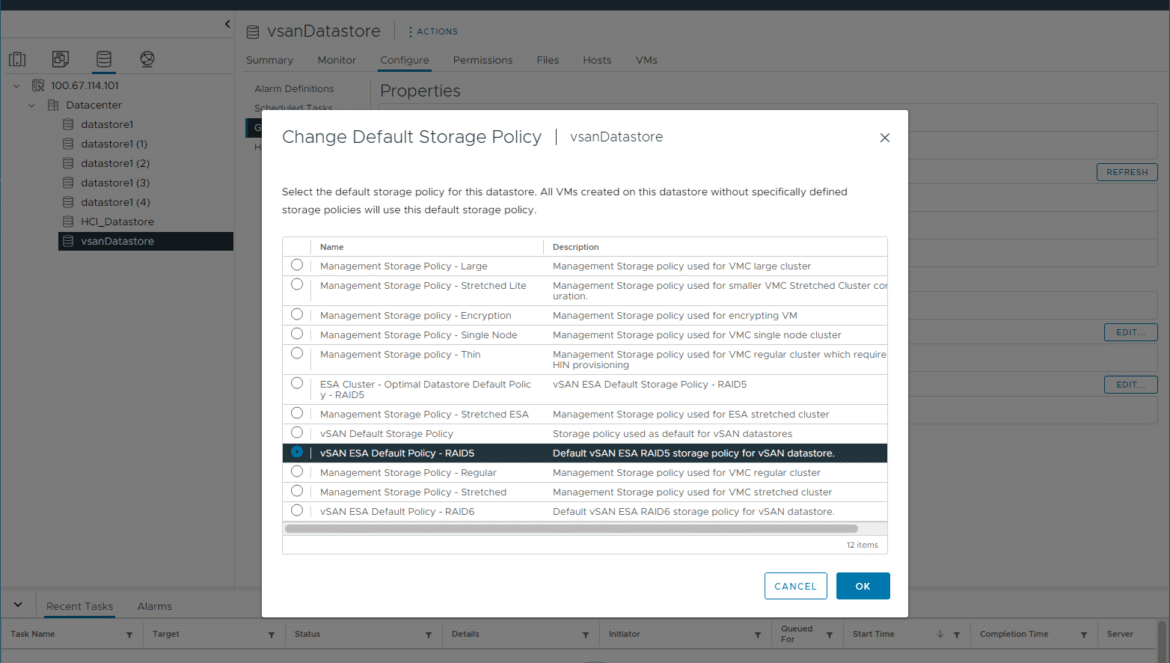
Task: Click the datastore icon beside HCI_Datastore
Action: [x=68, y=221]
